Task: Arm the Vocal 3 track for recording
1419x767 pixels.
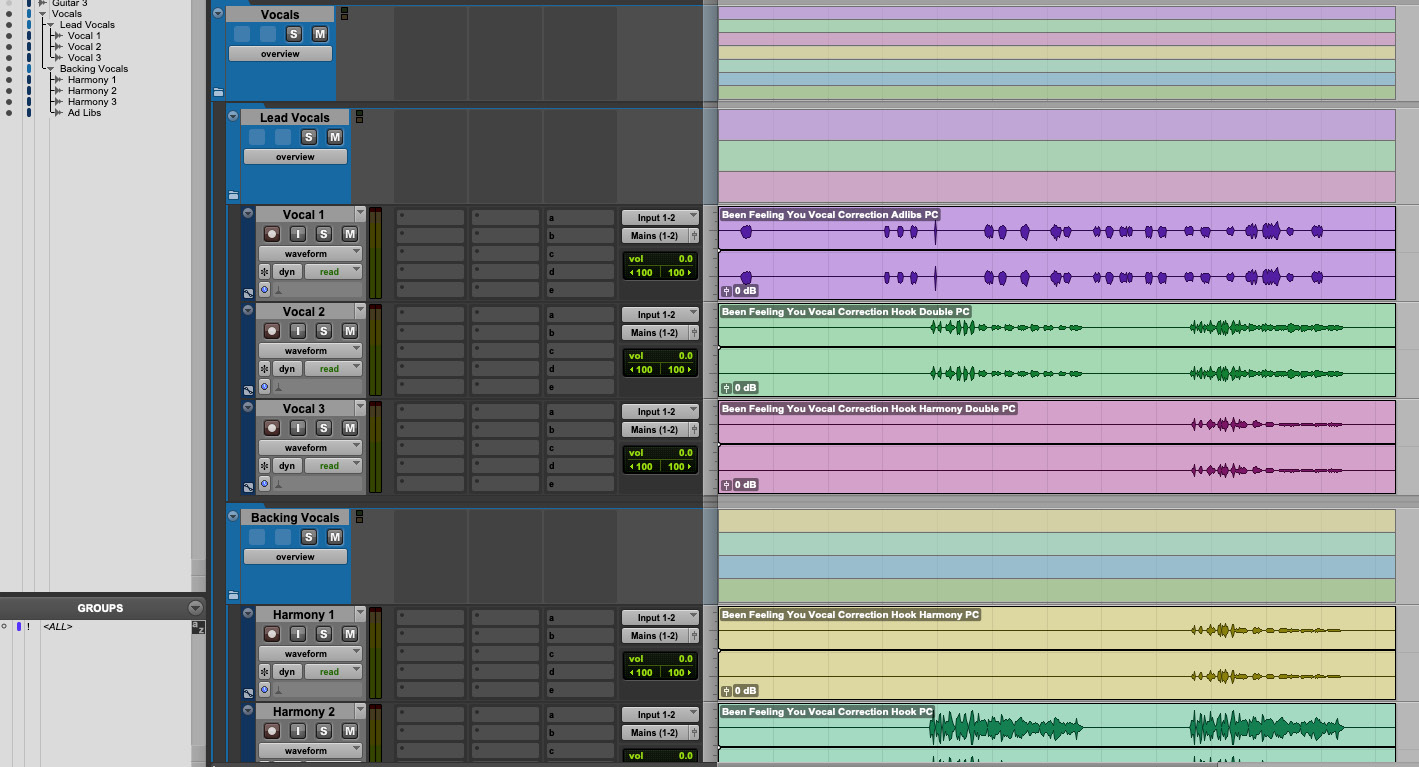Action: coord(271,428)
